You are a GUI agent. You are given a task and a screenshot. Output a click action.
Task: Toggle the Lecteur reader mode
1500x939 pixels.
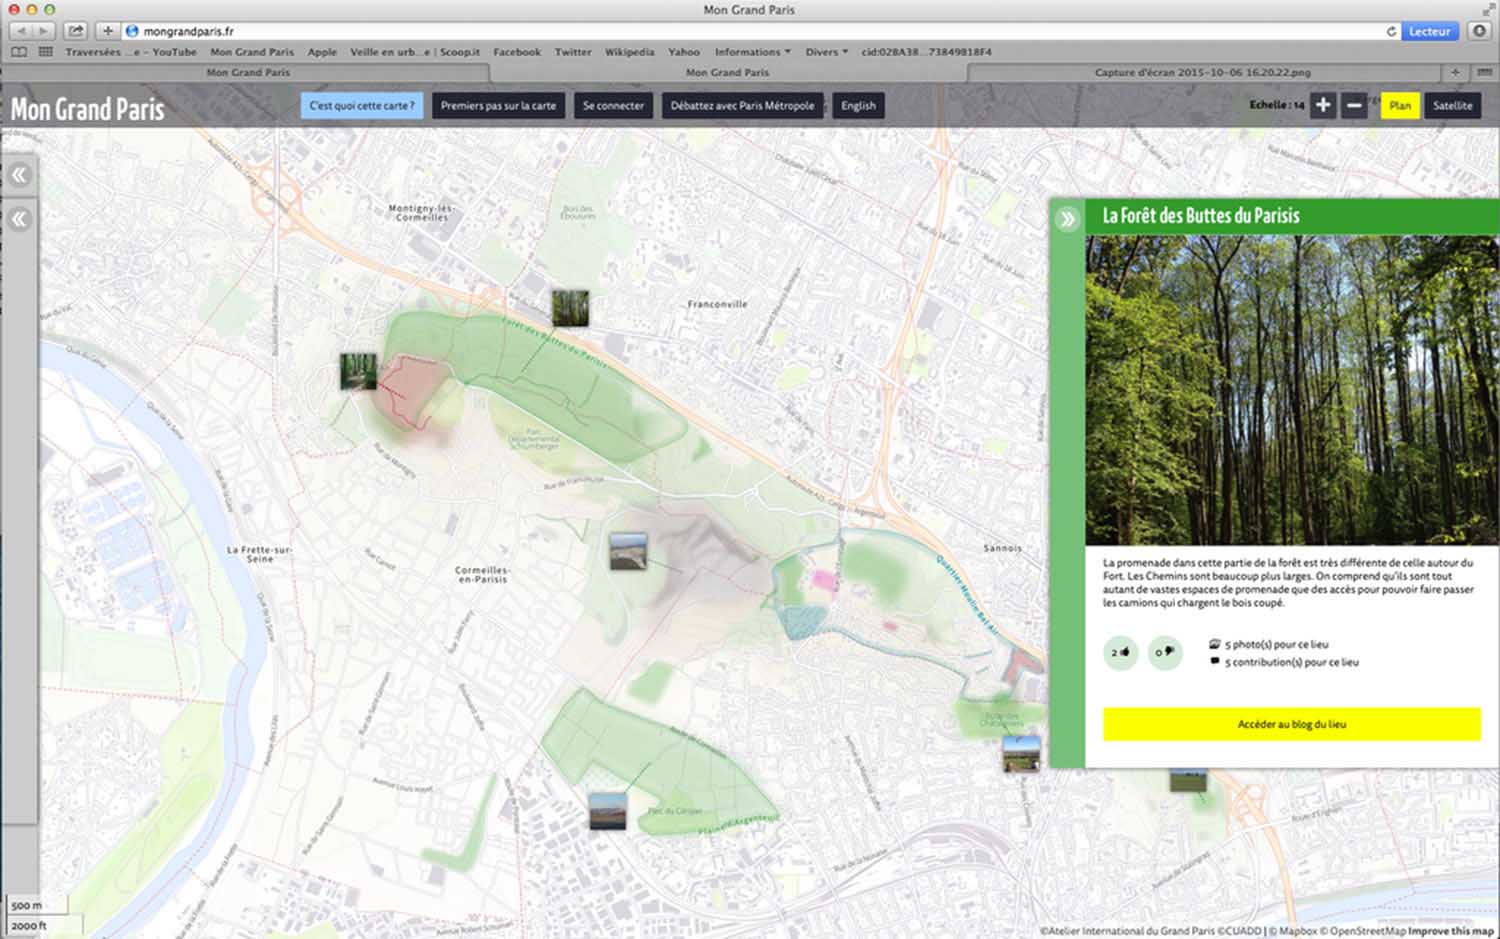point(1429,31)
